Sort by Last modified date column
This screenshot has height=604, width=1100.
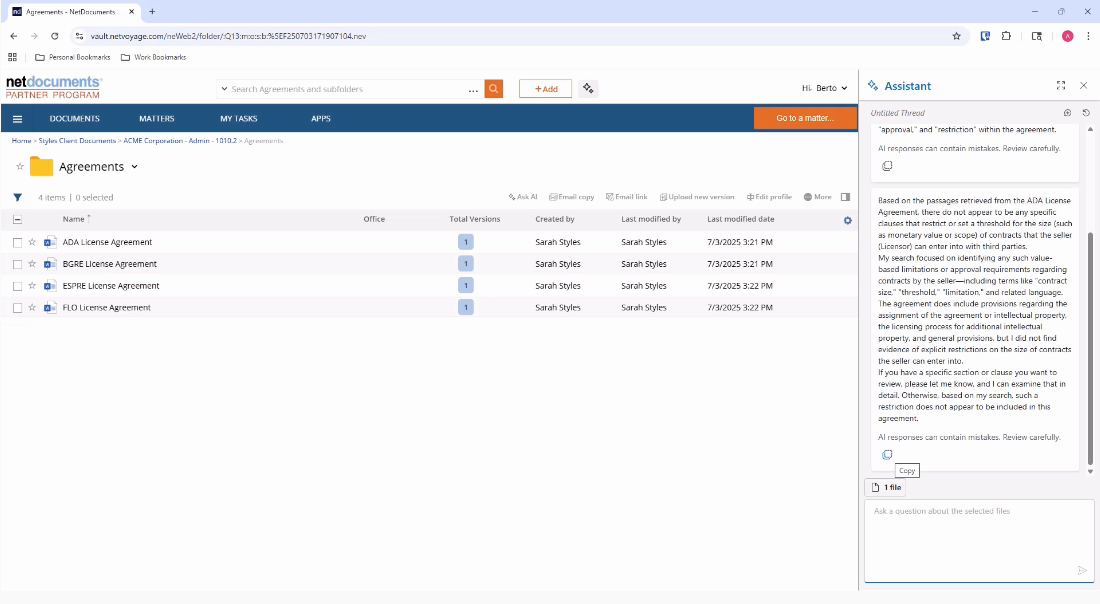click(x=741, y=219)
